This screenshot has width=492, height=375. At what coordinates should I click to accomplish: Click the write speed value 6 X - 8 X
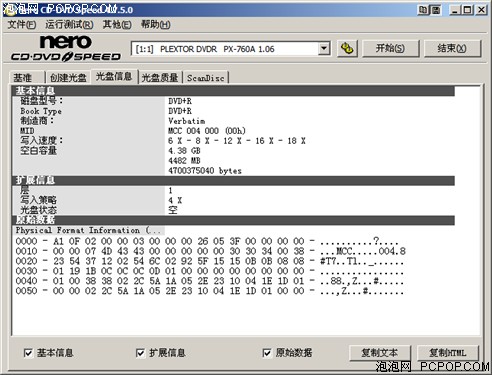click(x=237, y=141)
